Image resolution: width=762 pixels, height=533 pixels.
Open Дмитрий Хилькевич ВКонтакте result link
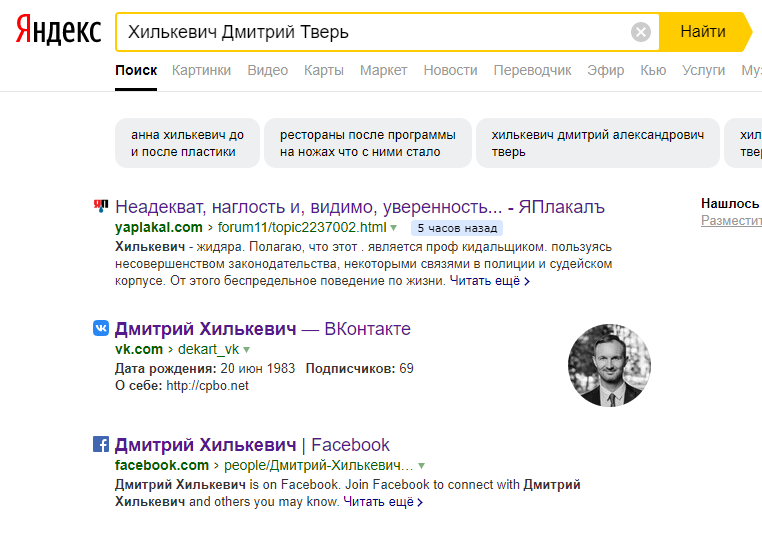point(262,329)
